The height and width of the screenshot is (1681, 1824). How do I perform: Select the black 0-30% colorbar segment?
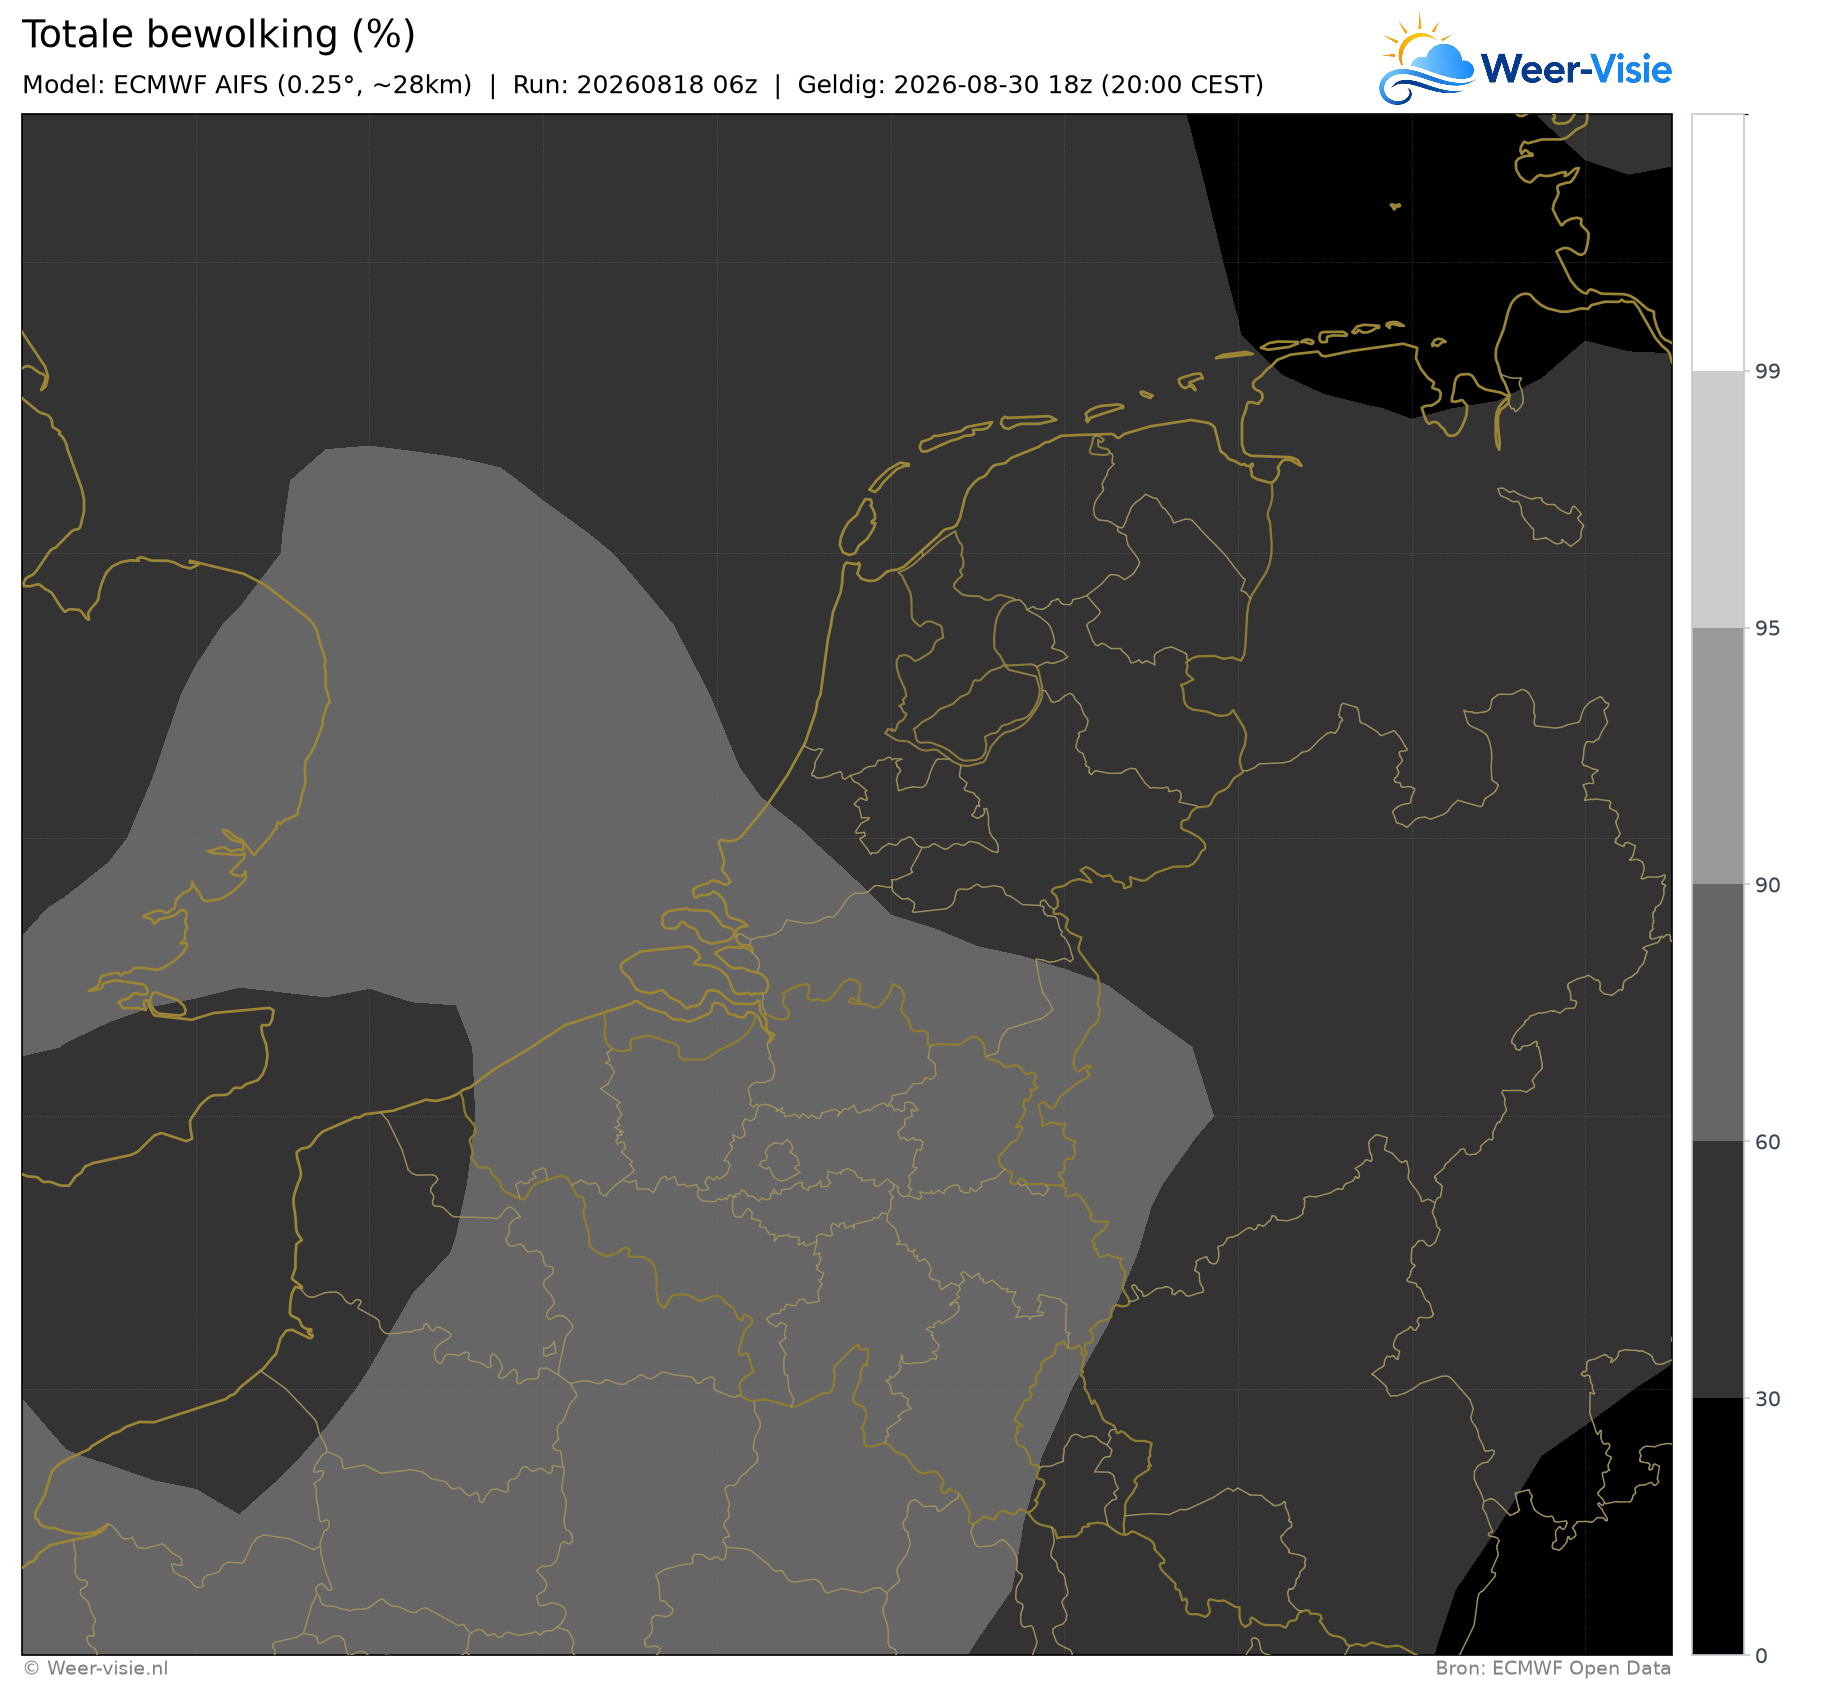[1717, 1526]
